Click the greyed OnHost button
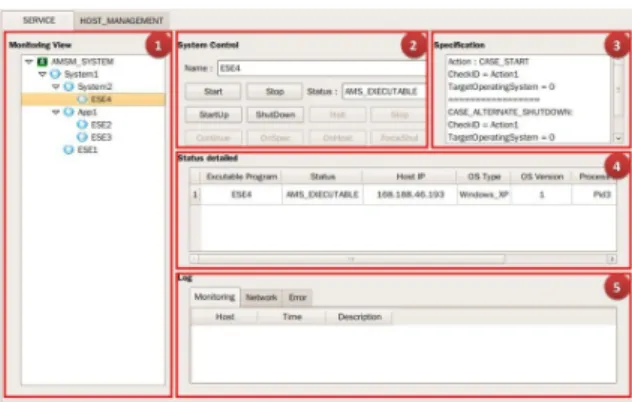Viewport: 632px width, 402px height. (337, 138)
